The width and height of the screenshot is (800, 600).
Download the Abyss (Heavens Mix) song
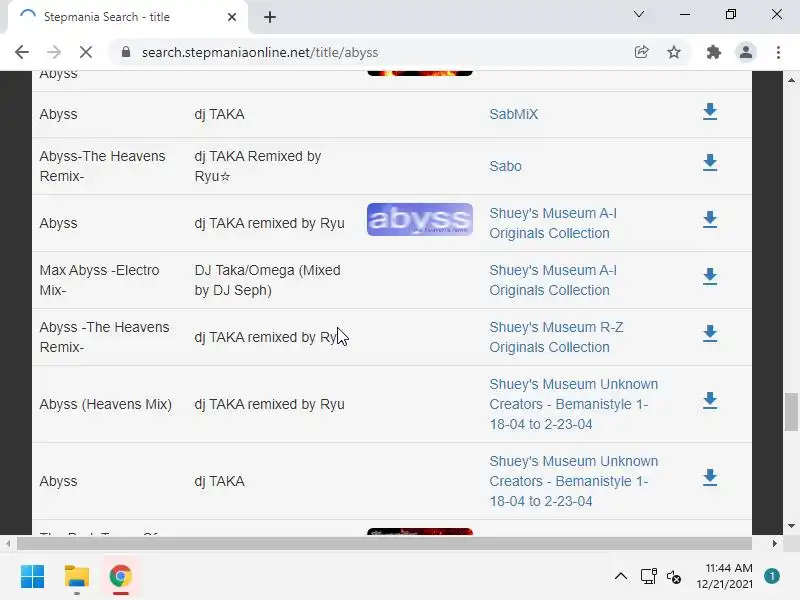(x=710, y=401)
